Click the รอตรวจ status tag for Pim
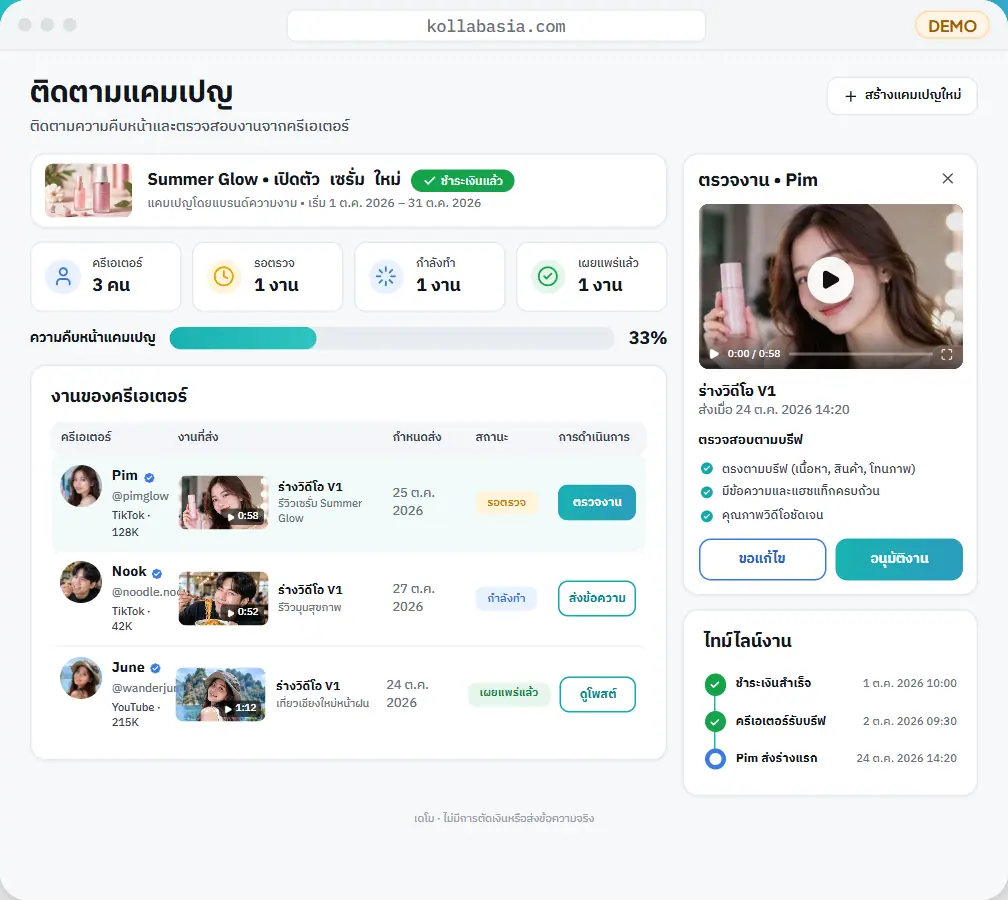1008x900 pixels. click(x=507, y=502)
